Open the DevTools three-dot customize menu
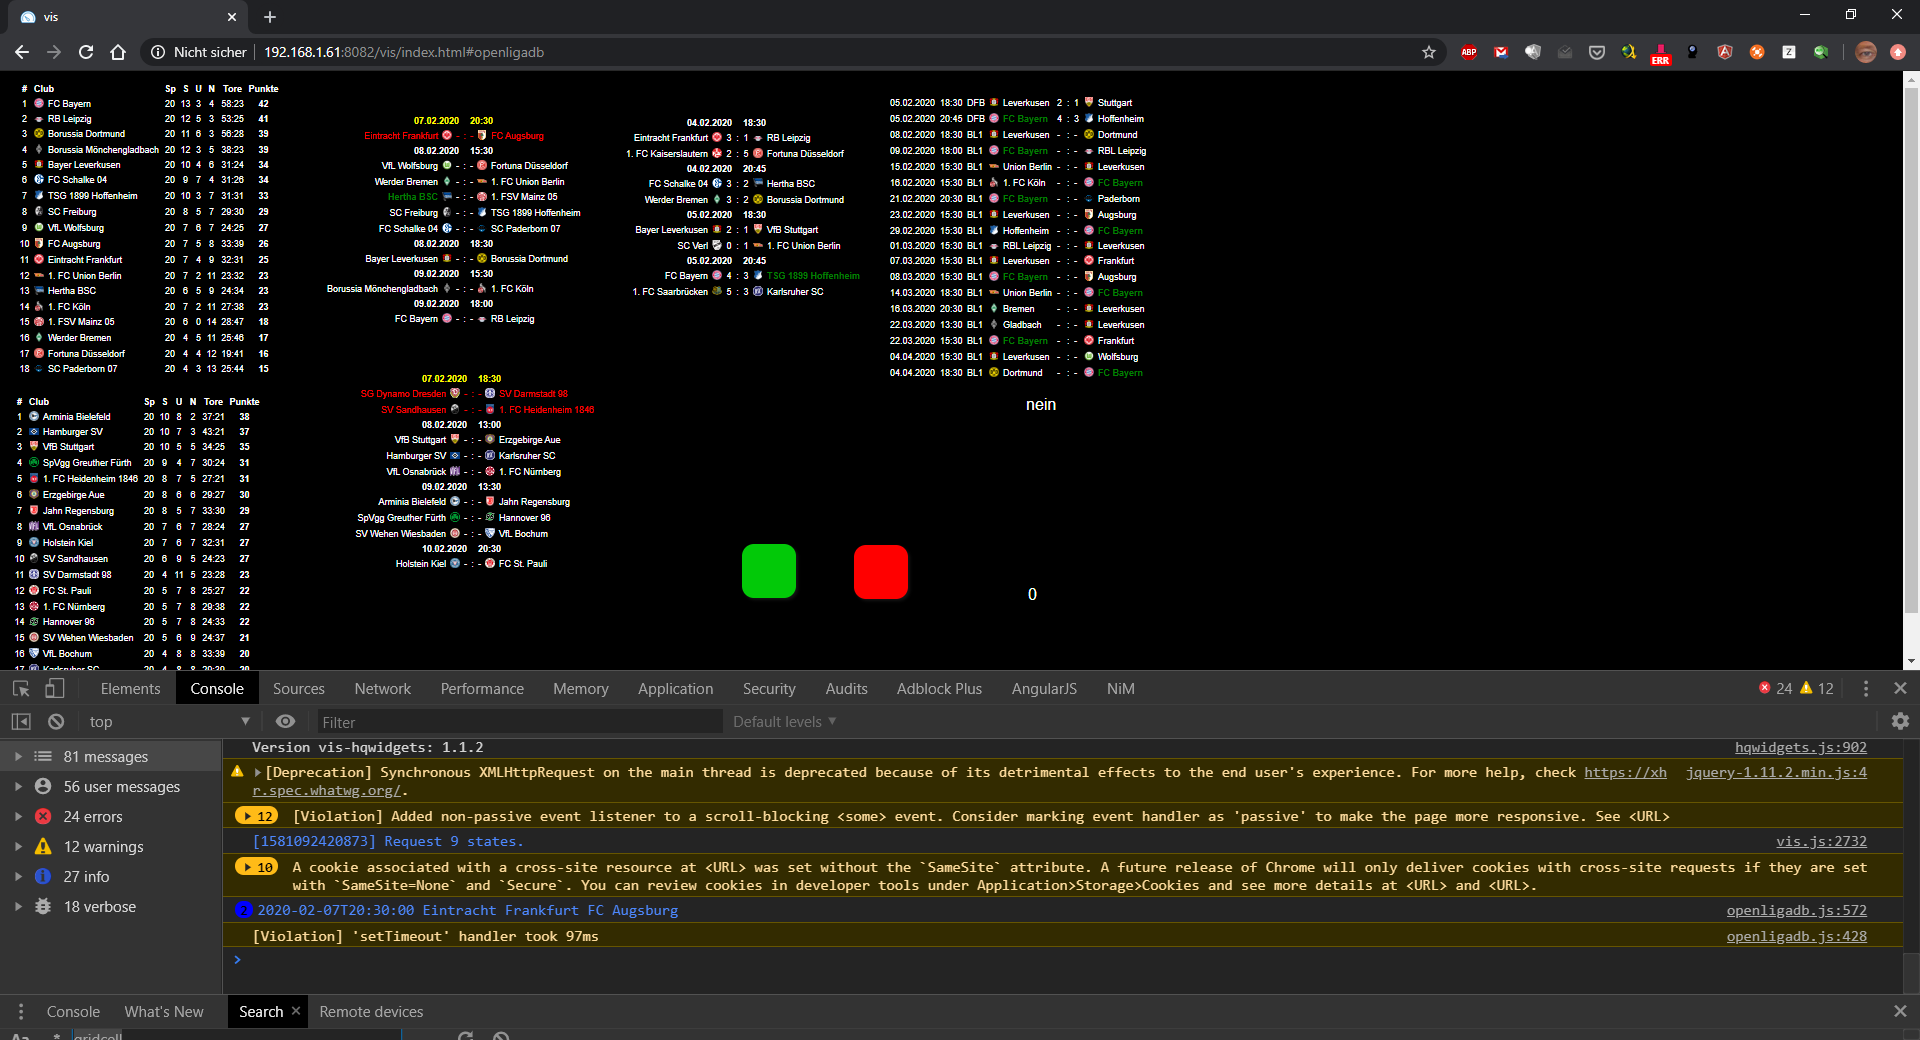This screenshot has height=1040, width=1920. point(1866,688)
